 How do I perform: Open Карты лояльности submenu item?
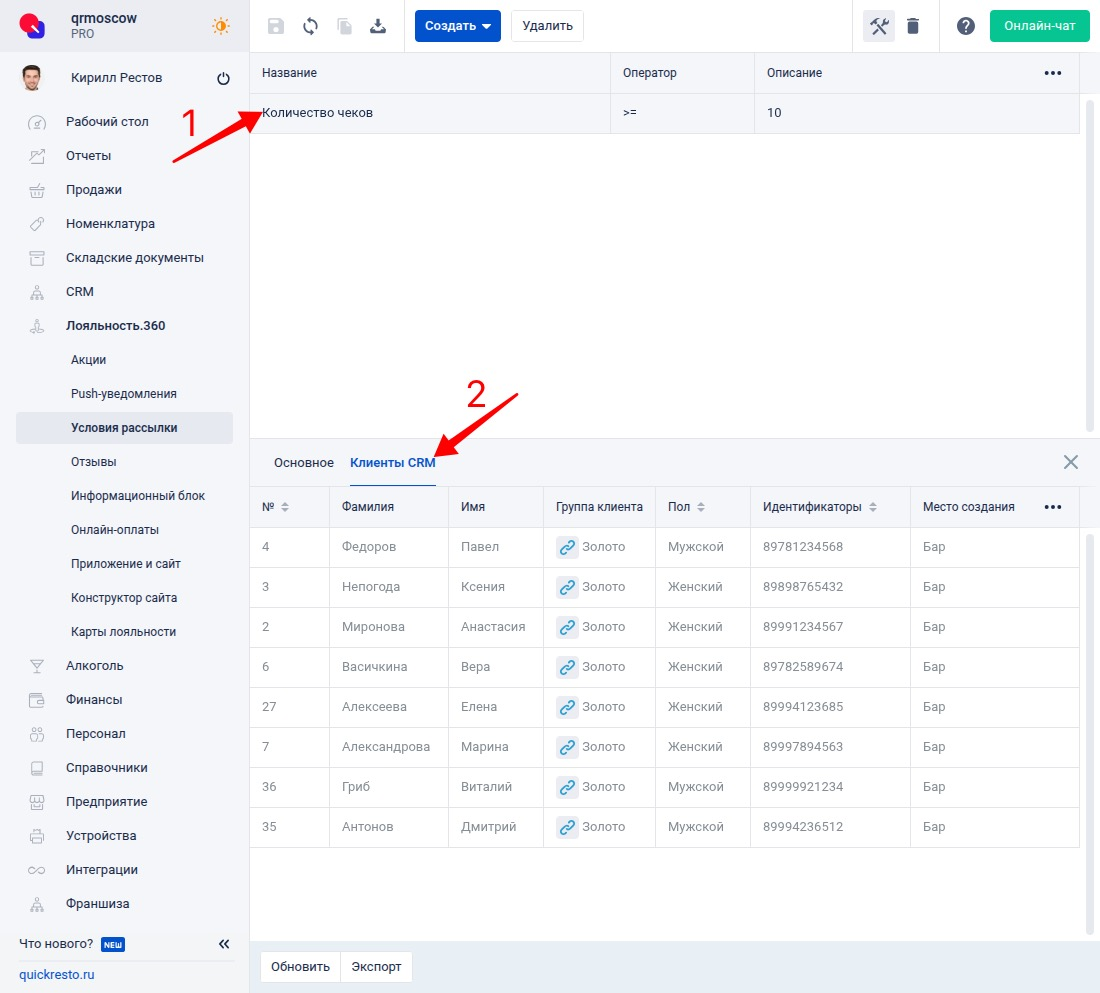coord(123,632)
